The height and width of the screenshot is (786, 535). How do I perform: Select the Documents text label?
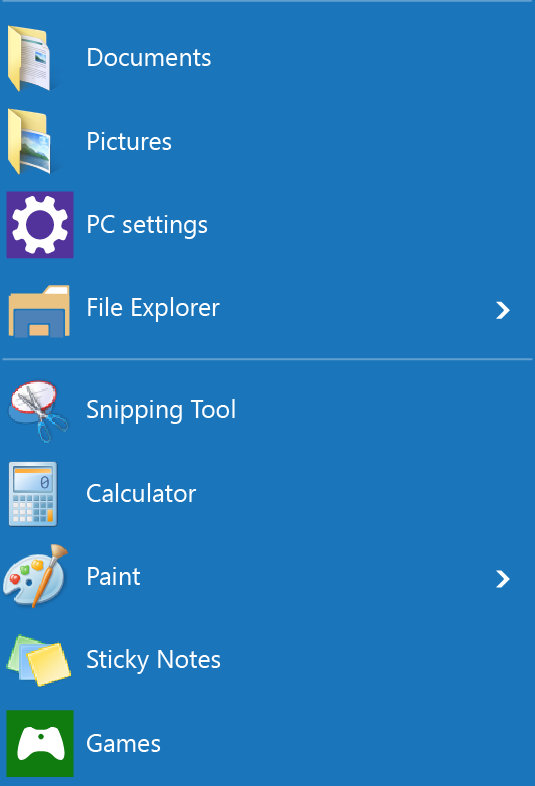coord(148,58)
